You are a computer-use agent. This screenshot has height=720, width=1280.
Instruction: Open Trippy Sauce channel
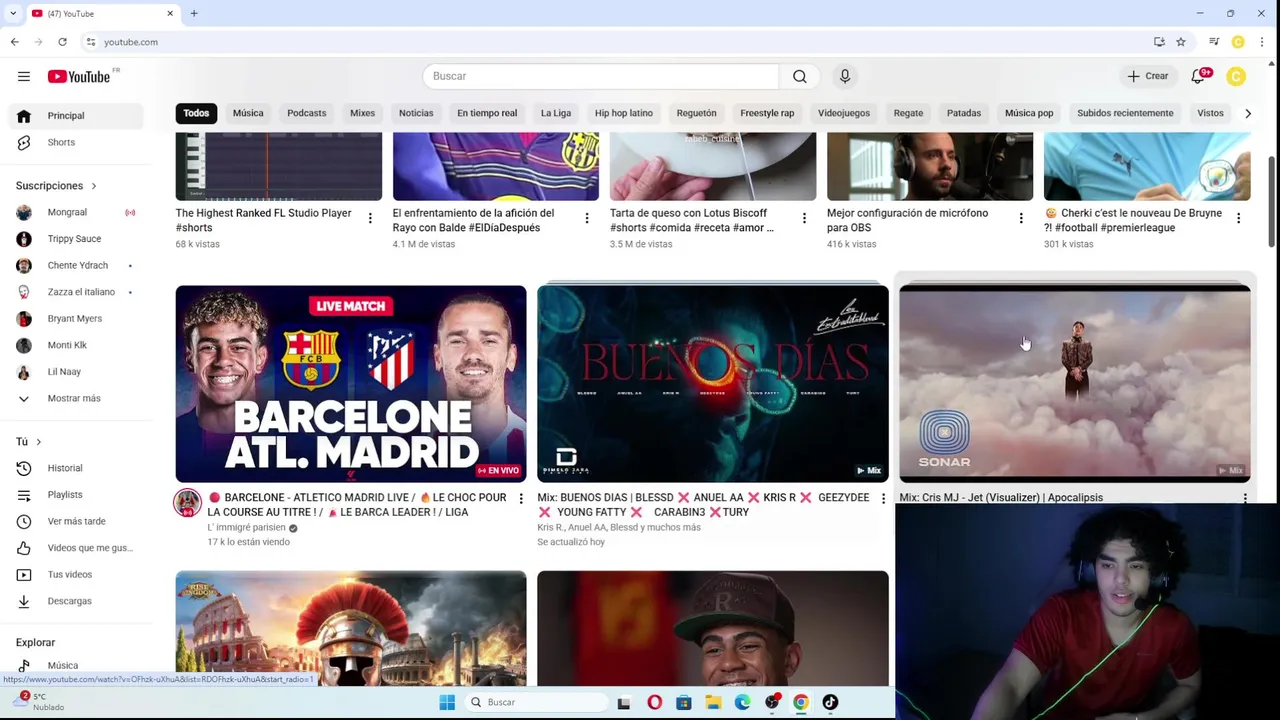(77, 239)
